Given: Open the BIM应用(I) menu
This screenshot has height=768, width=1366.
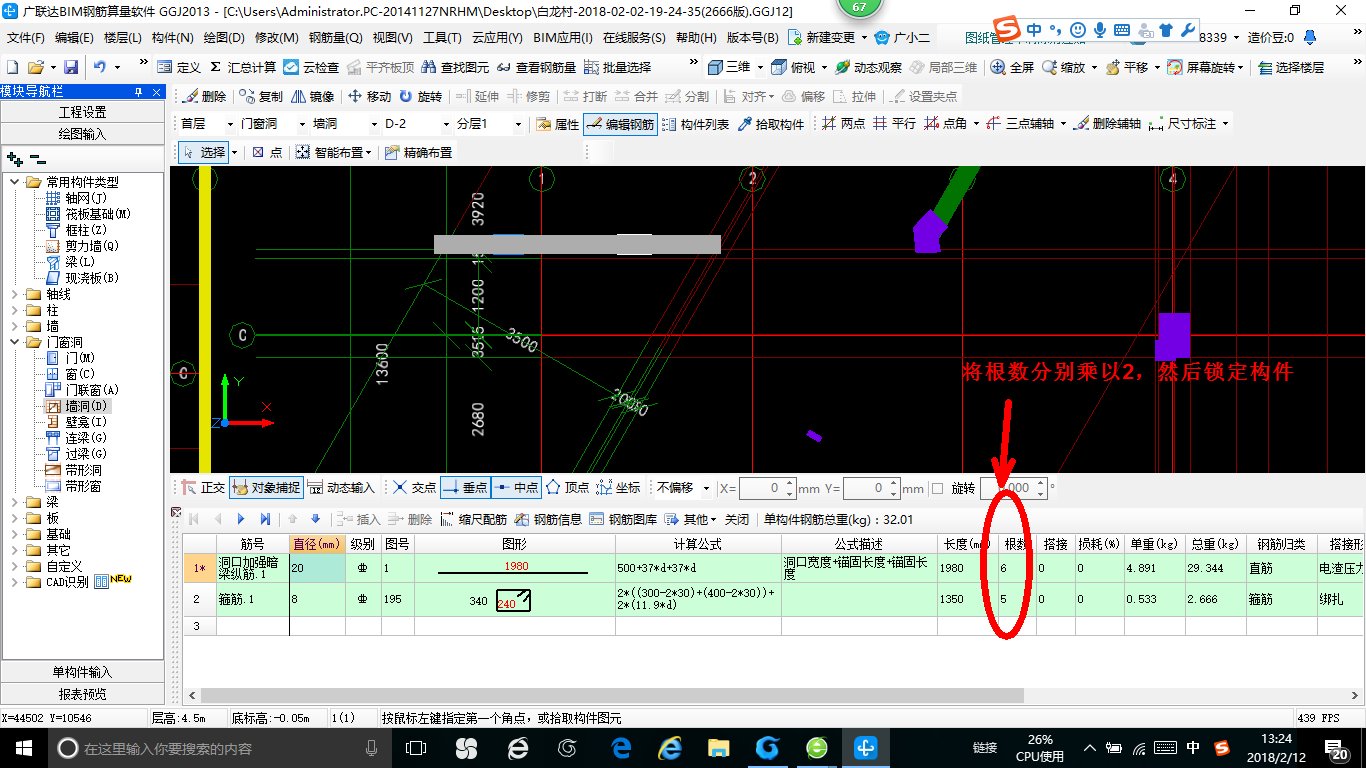Looking at the screenshot, I should 563,38.
